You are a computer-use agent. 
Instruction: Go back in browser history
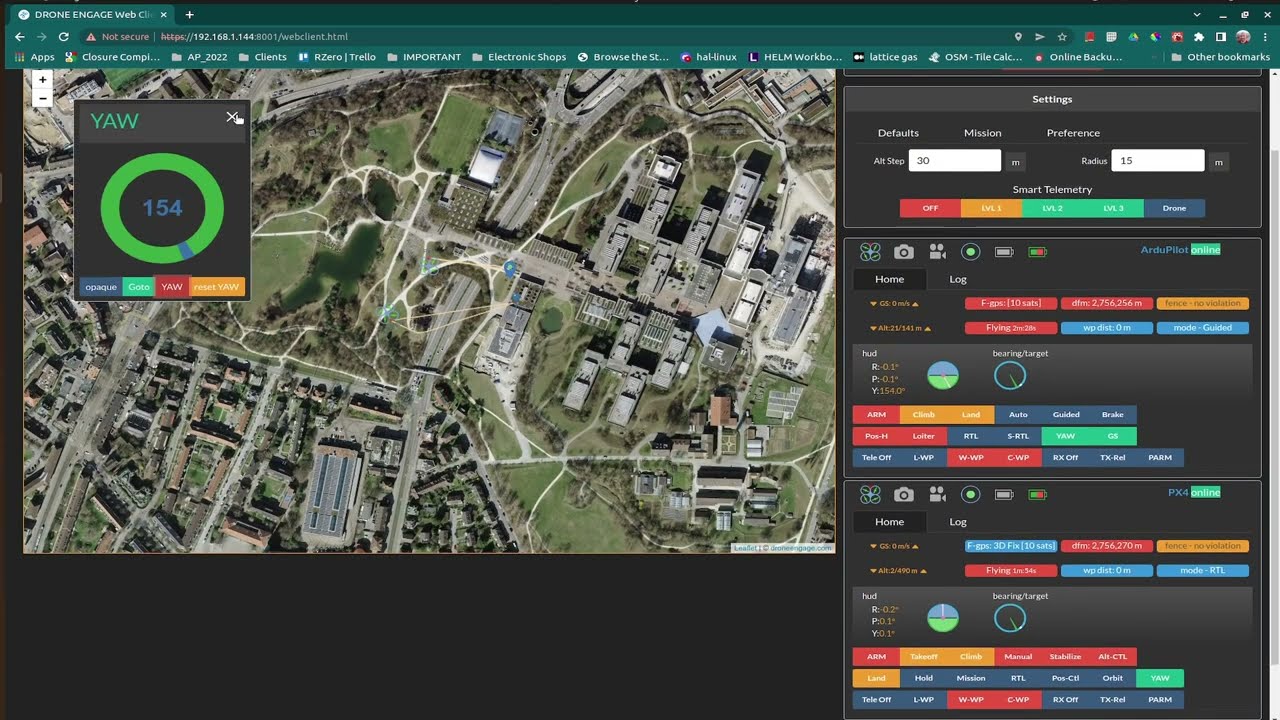(19, 37)
